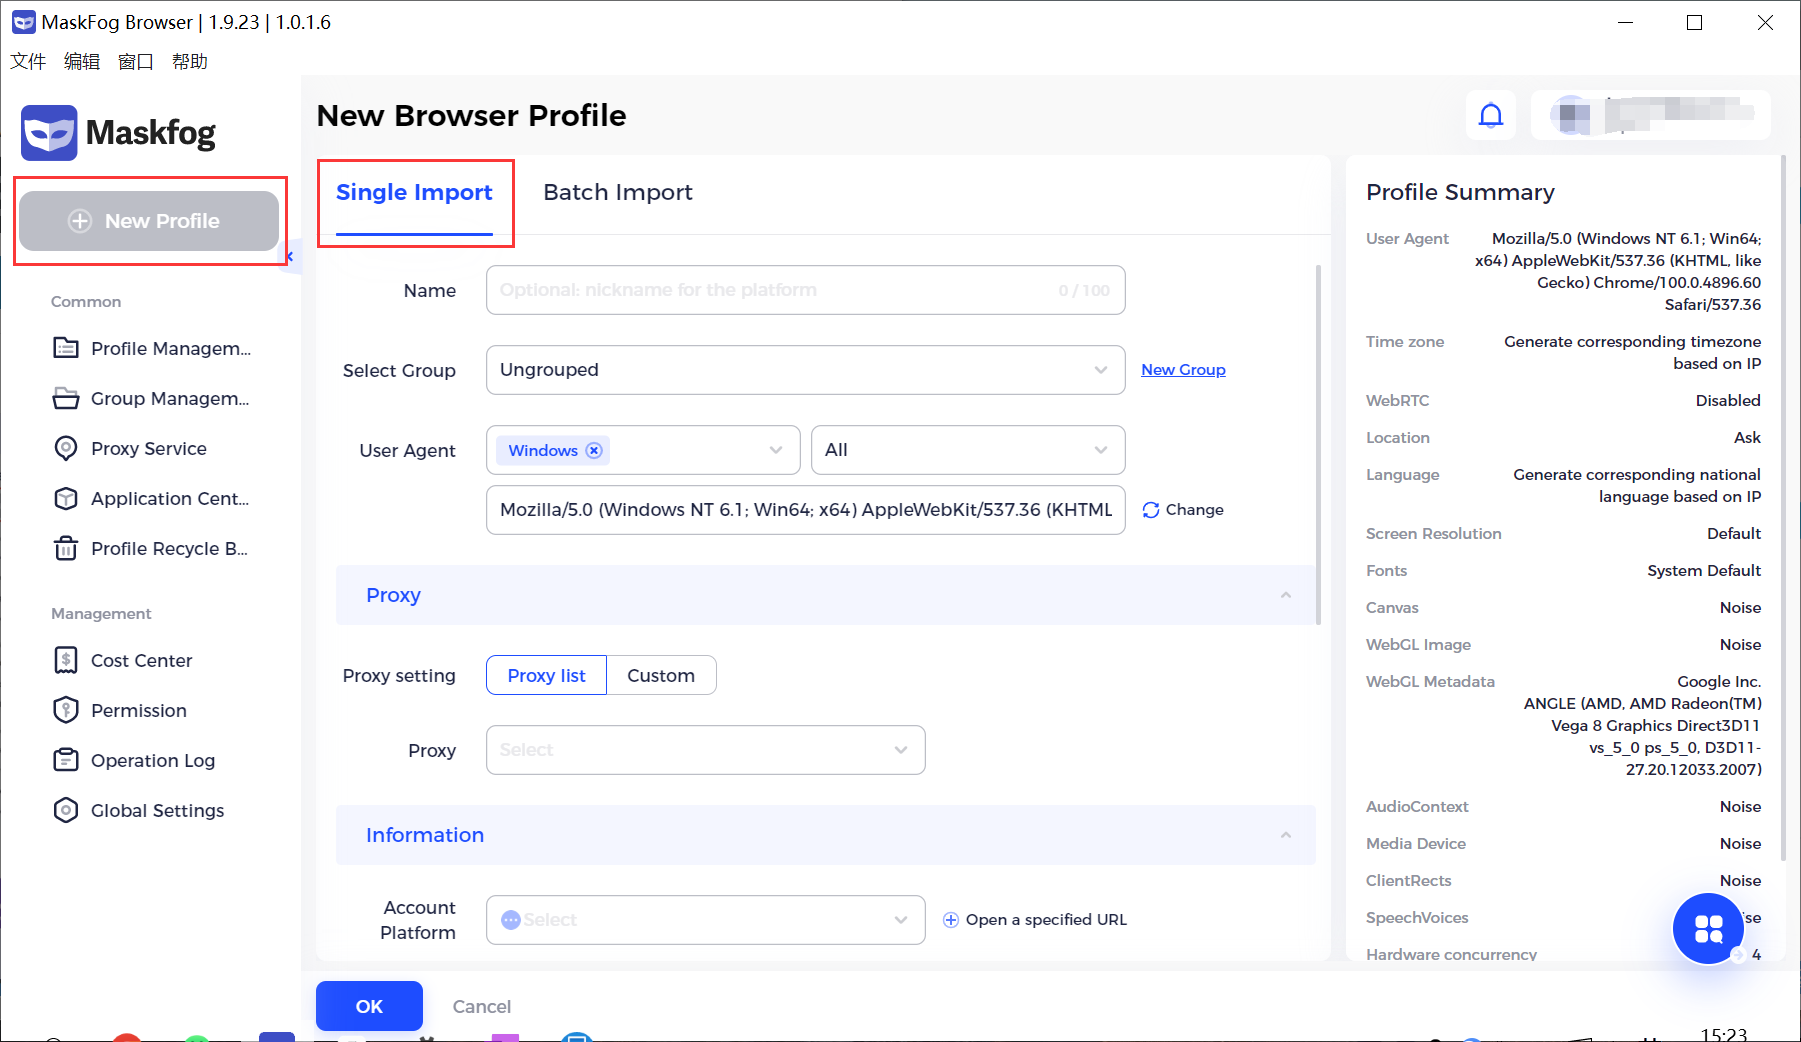Viewport: 1801px width, 1042px height.
Task: Click the New Group link
Action: 1183,370
